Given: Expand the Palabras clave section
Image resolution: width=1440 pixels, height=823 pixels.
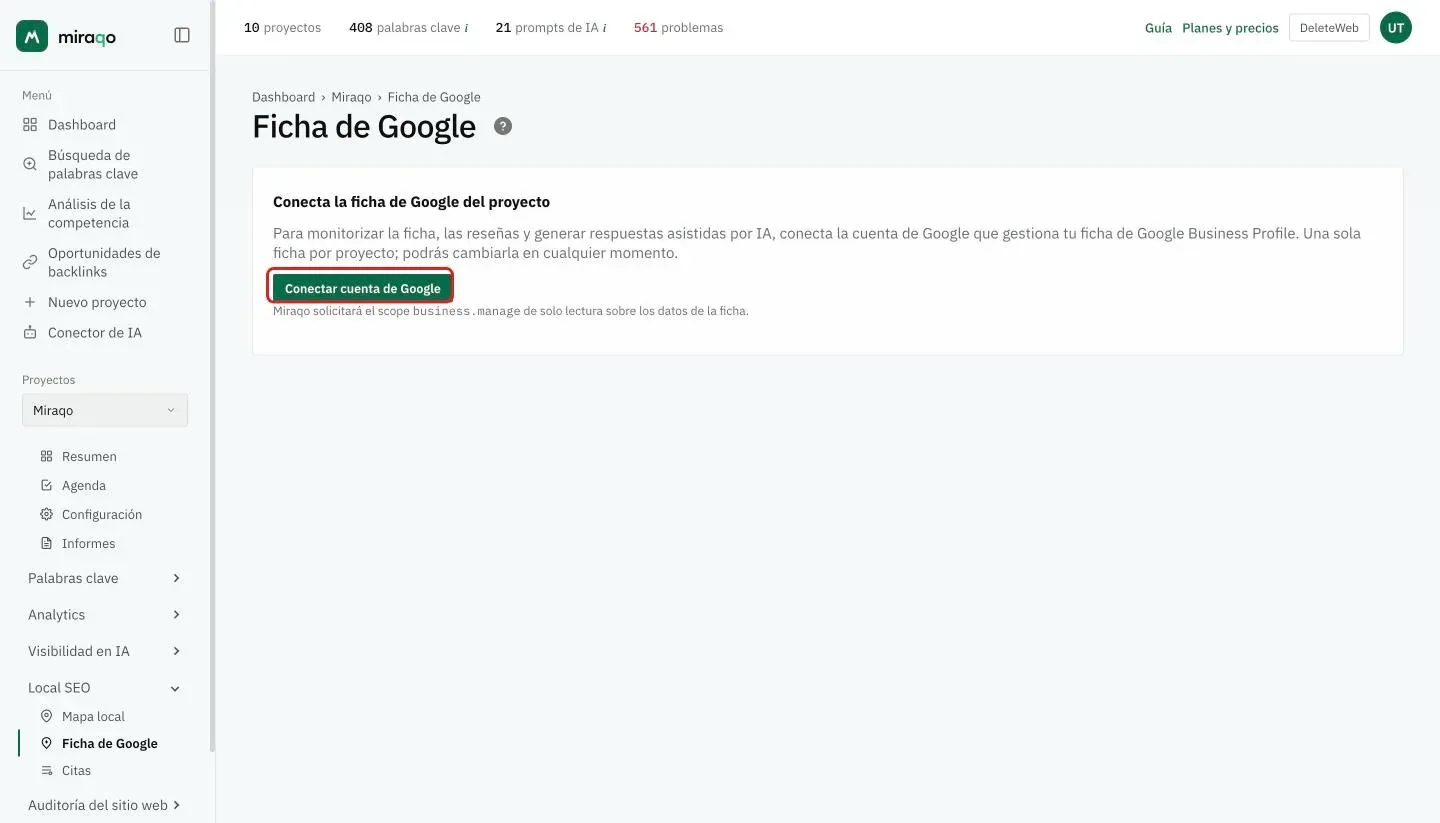Looking at the screenshot, I should point(105,578).
